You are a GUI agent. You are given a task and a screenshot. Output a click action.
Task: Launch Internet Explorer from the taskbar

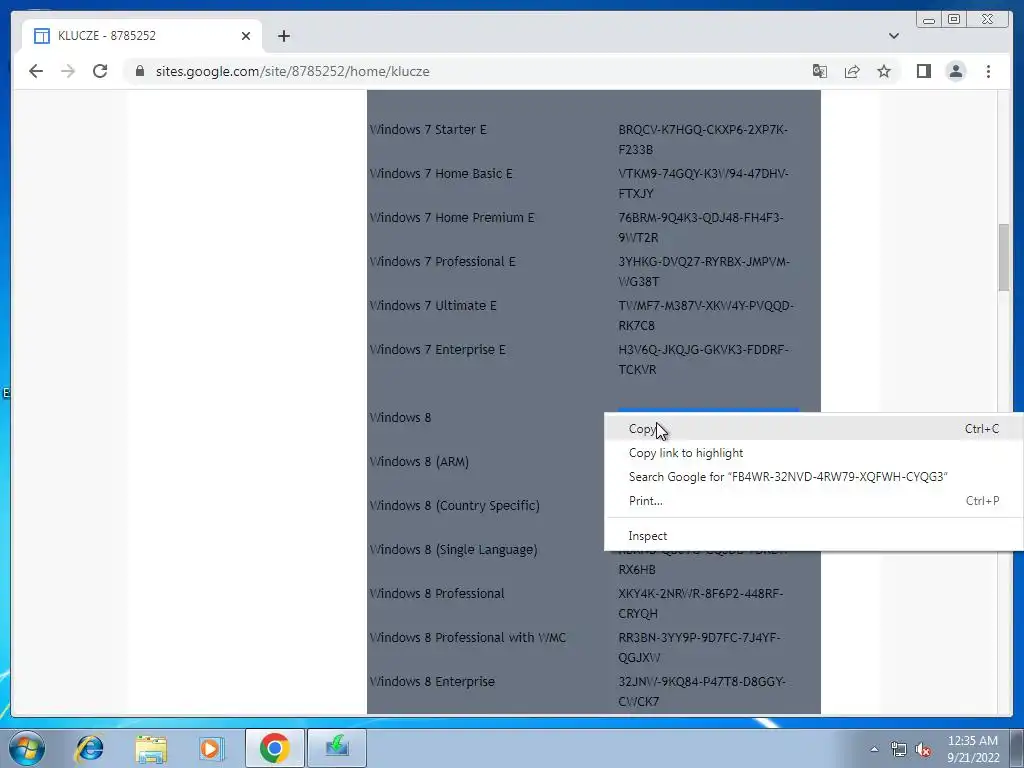pos(89,748)
